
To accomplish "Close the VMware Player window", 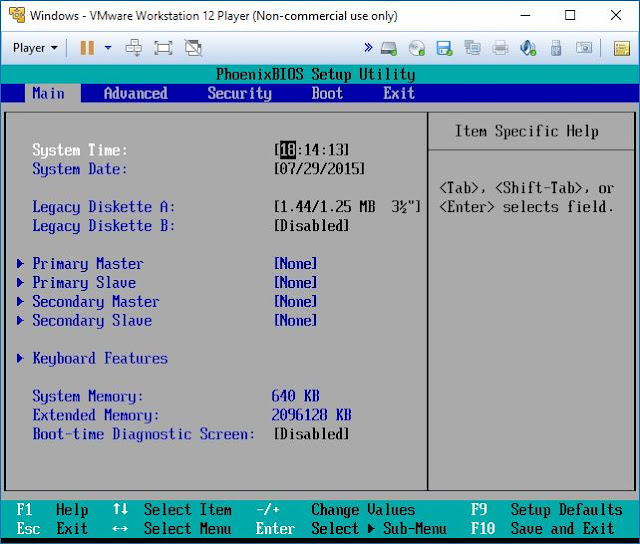I will point(616,16).
